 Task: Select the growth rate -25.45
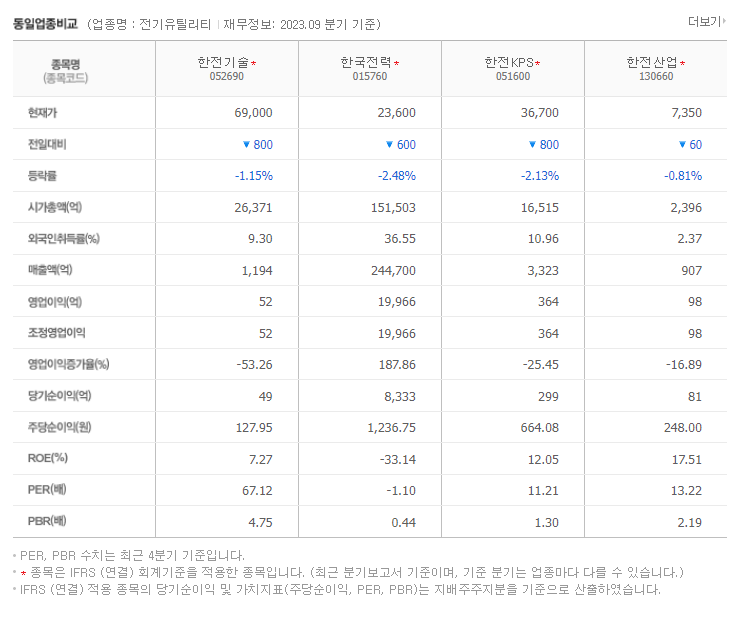point(540,365)
